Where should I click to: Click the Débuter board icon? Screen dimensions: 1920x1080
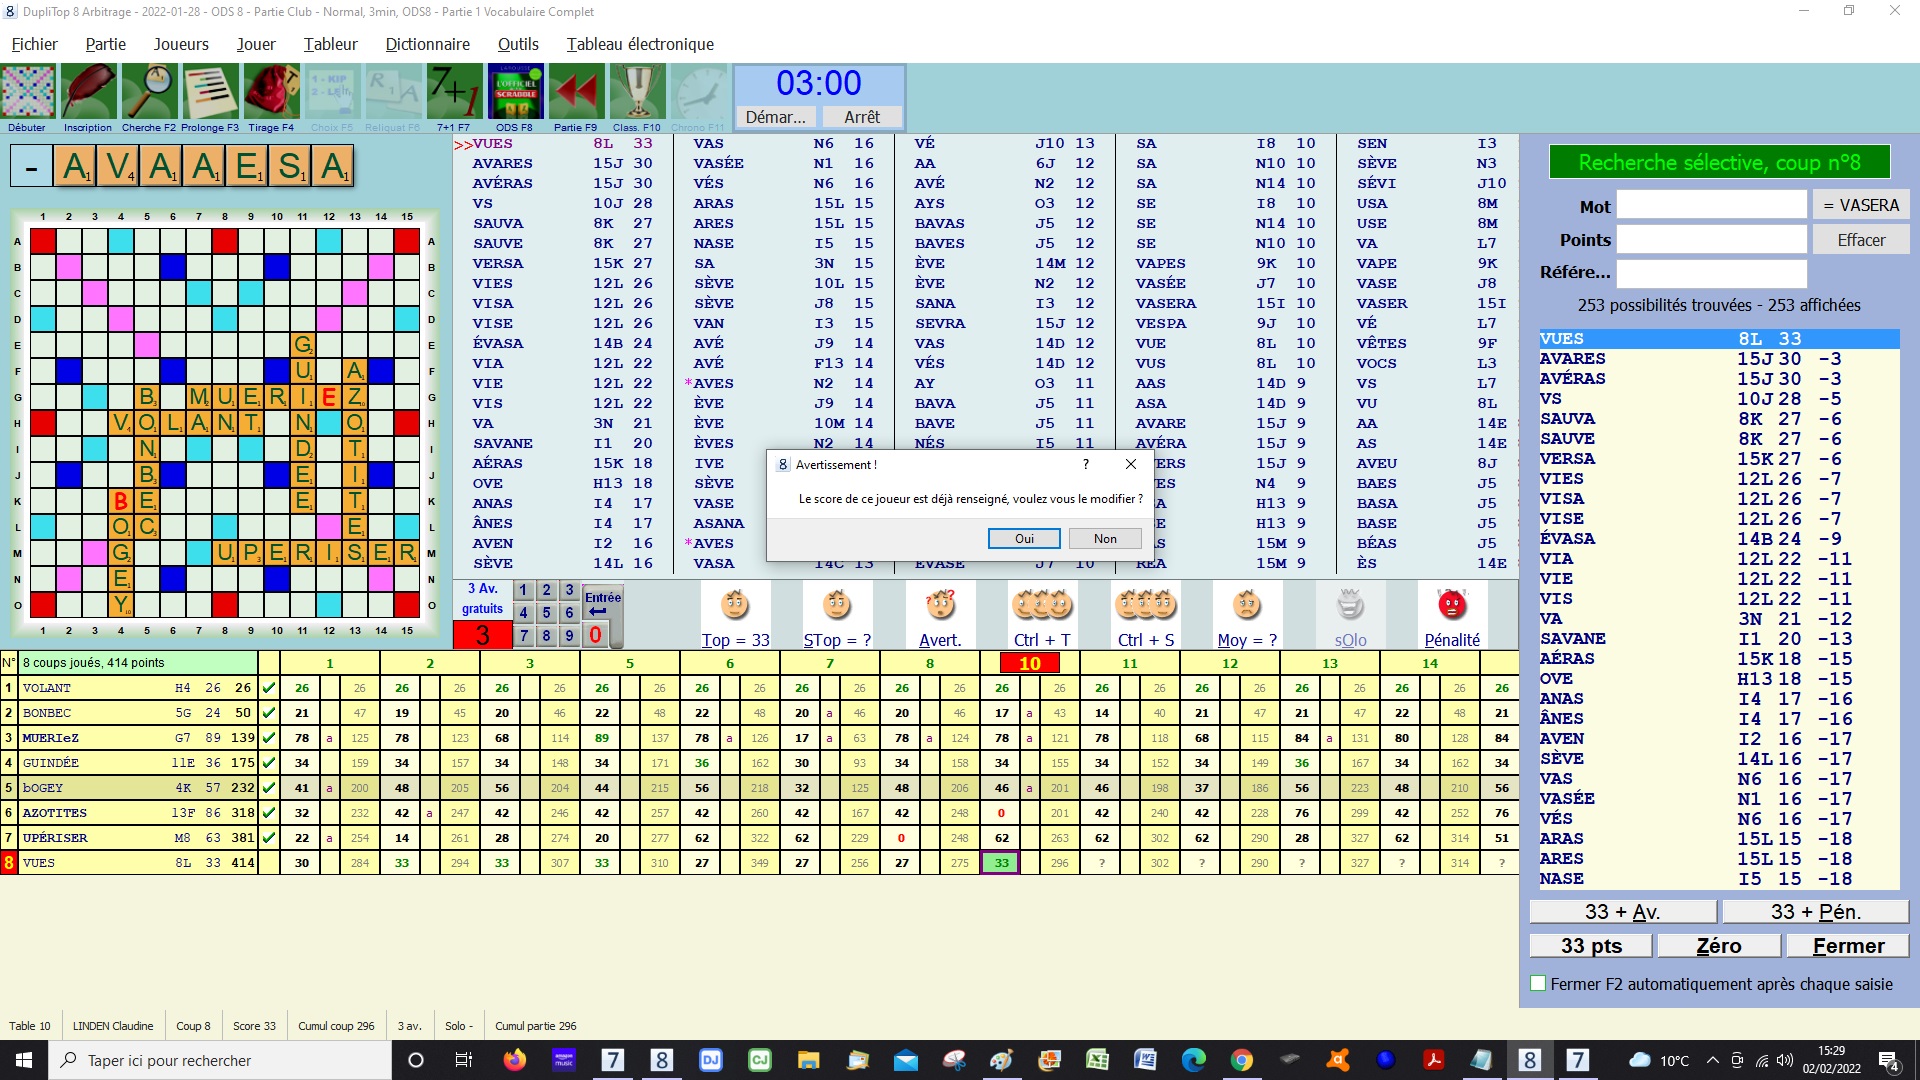click(x=28, y=93)
